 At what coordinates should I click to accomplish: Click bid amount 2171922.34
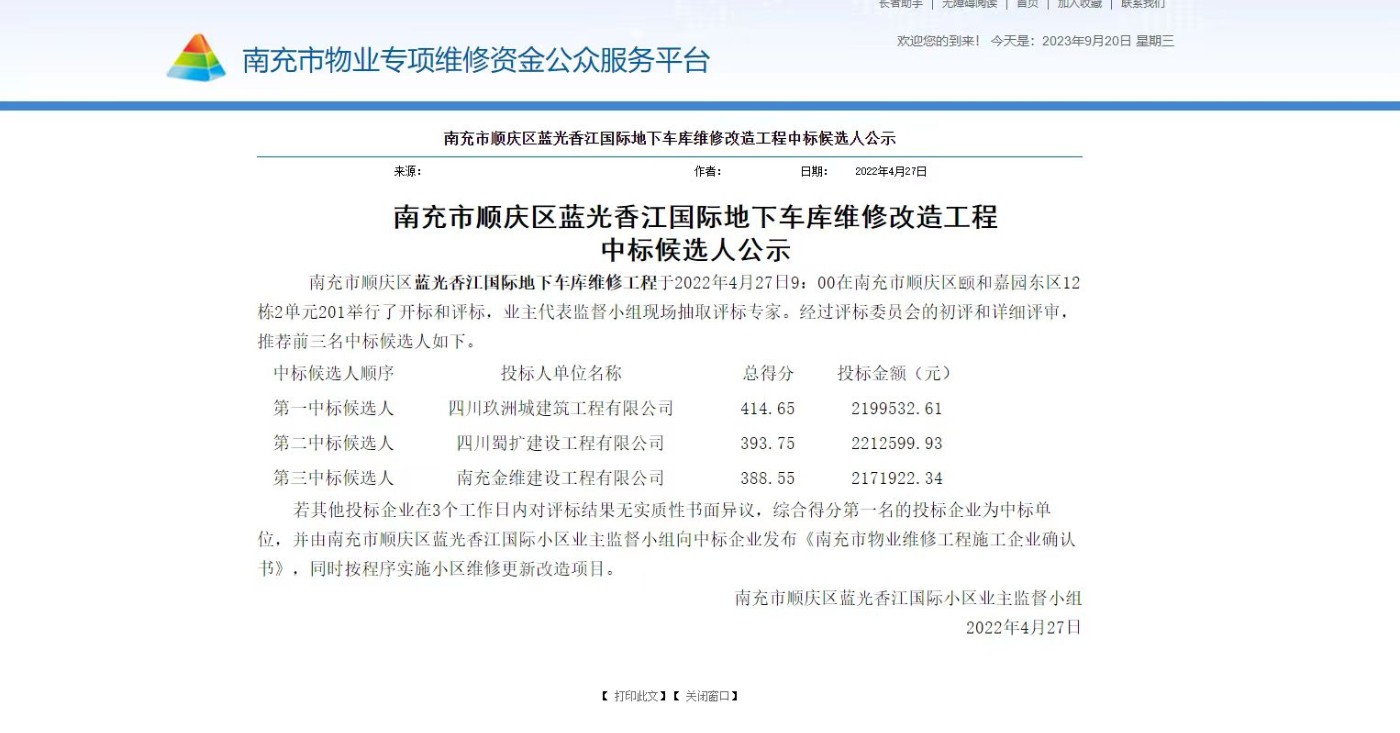897,478
